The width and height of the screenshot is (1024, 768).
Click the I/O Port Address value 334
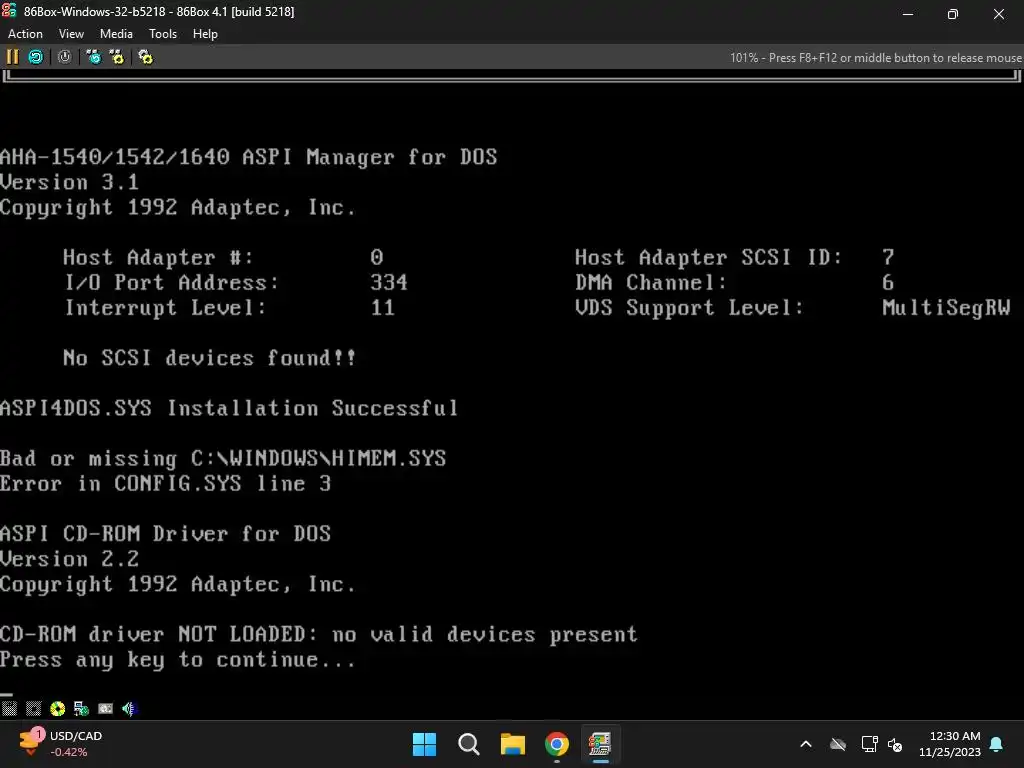[x=389, y=282]
